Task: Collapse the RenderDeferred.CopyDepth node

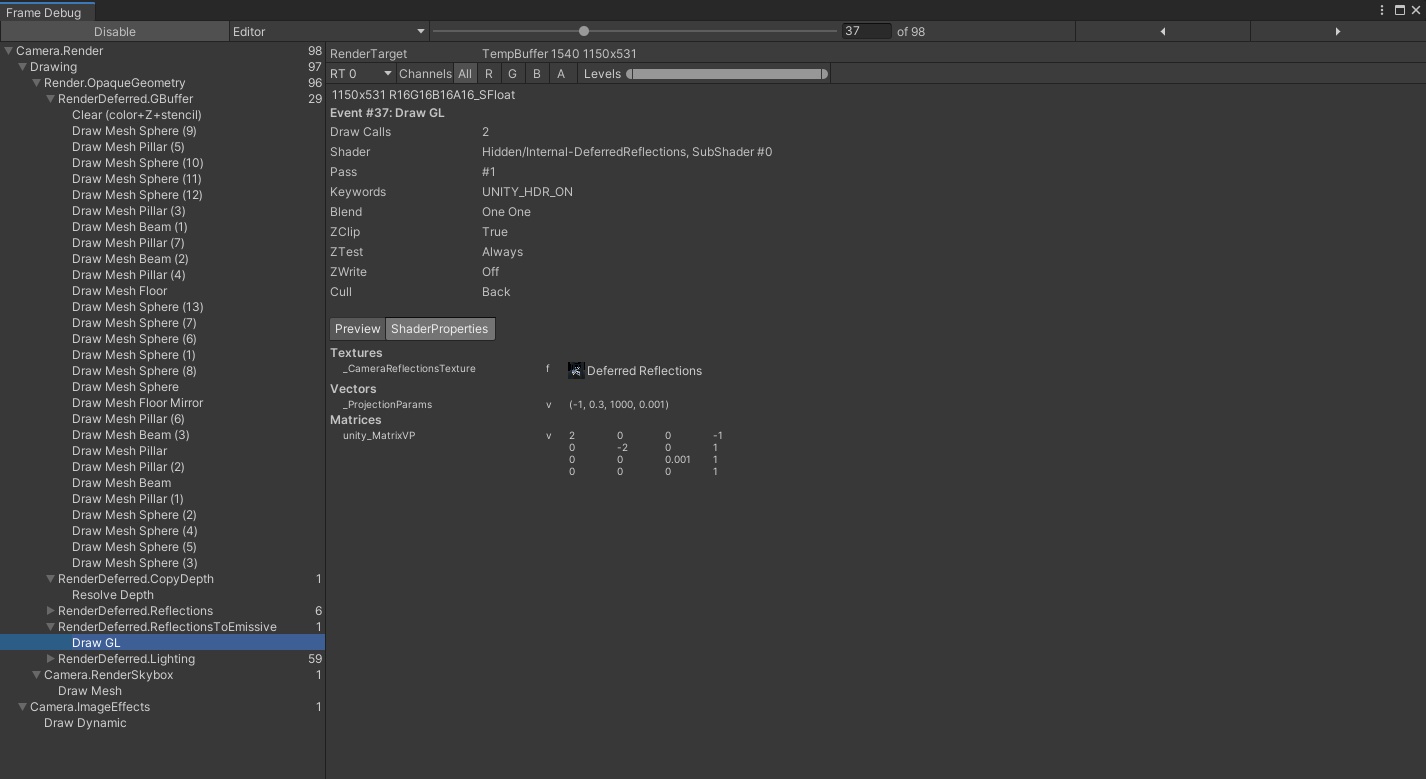Action: (x=50, y=579)
